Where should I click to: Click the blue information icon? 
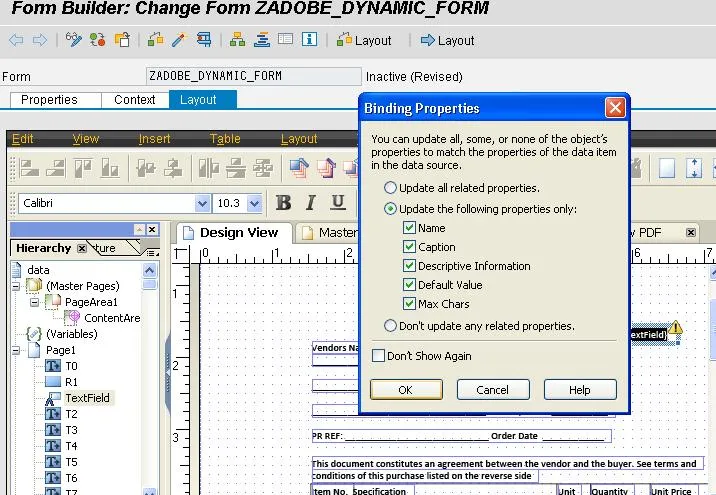click(309, 40)
